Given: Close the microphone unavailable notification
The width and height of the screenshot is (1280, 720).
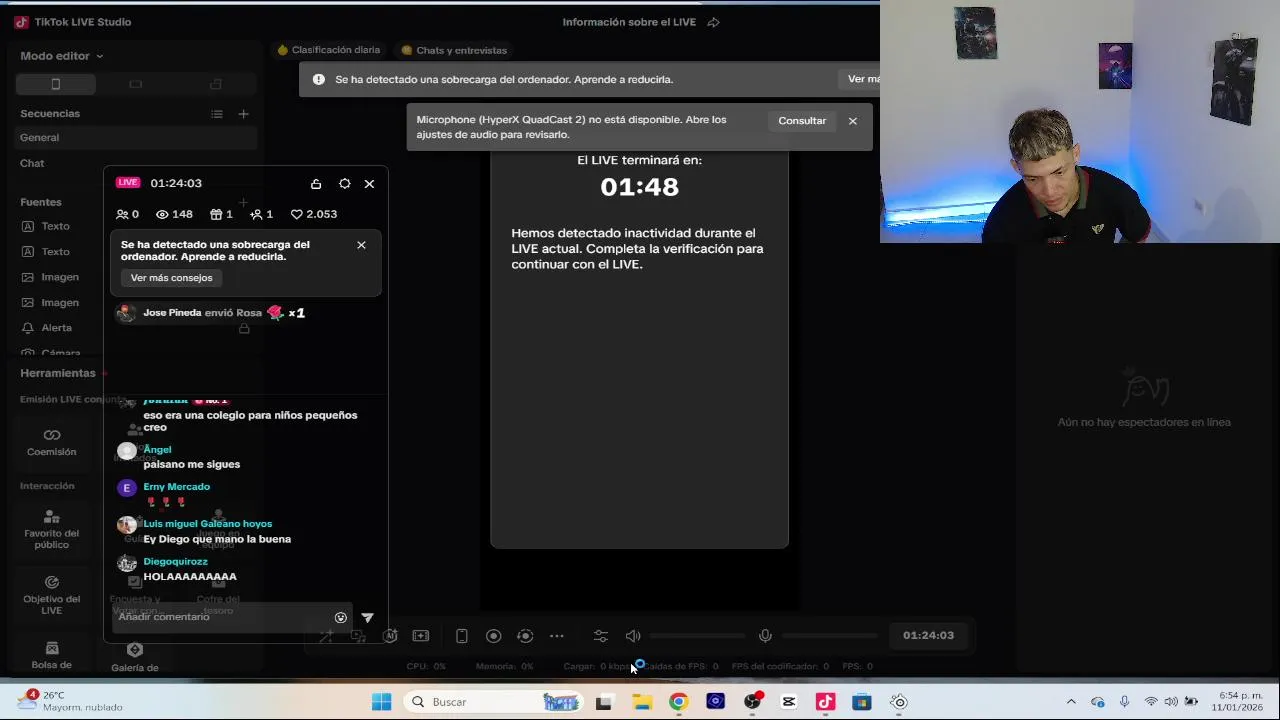Looking at the screenshot, I should [x=852, y=121].
